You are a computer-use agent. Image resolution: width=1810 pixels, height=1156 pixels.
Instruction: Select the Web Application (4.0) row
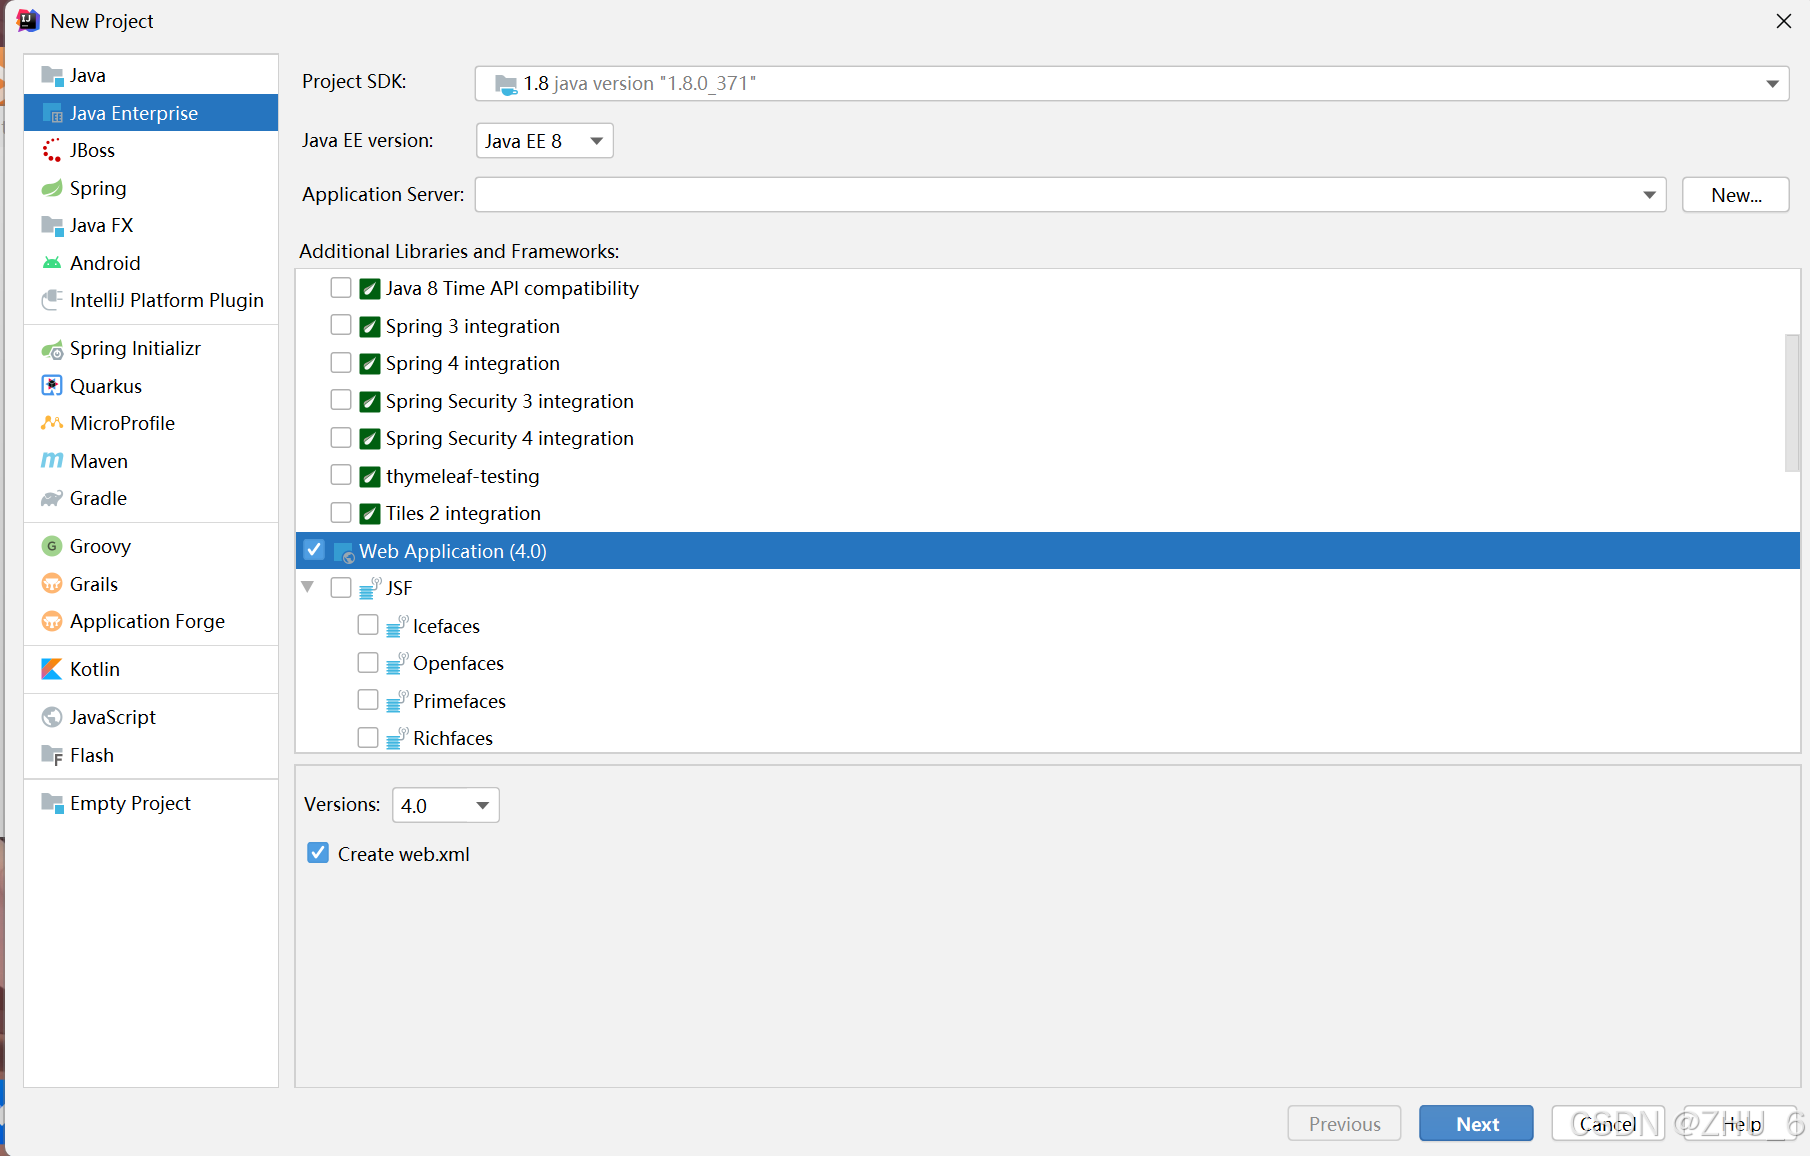pos(1047,551)
